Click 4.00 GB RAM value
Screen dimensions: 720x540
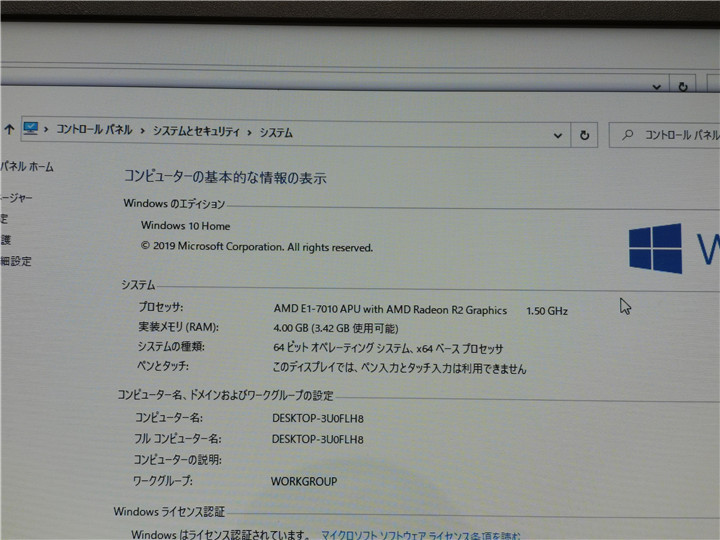[336, 328]
